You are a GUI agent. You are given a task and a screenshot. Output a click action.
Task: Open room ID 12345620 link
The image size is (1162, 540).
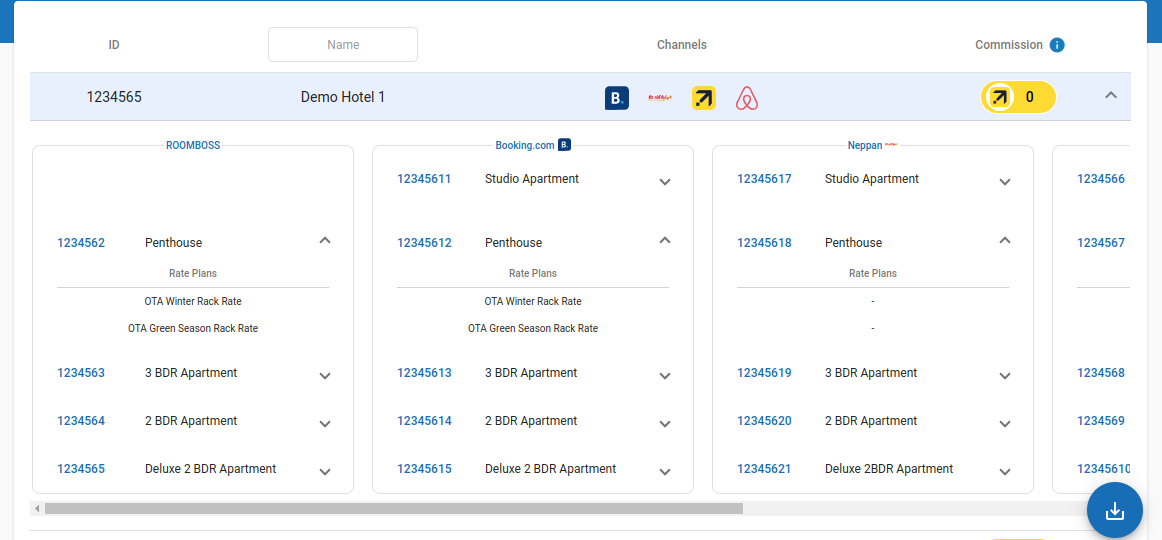tap(764, 421)
